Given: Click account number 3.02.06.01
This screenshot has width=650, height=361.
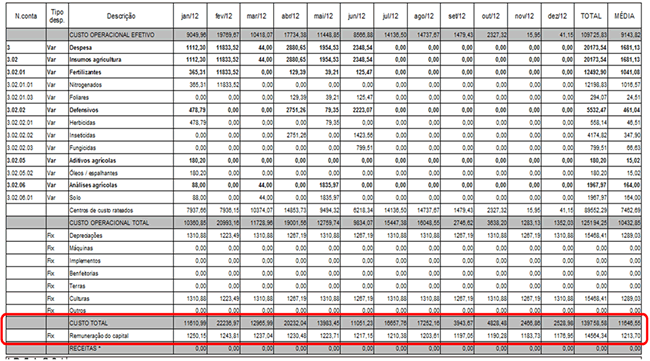Looking at the screenshot, I should pyautogui.click(x=20, y=198).
